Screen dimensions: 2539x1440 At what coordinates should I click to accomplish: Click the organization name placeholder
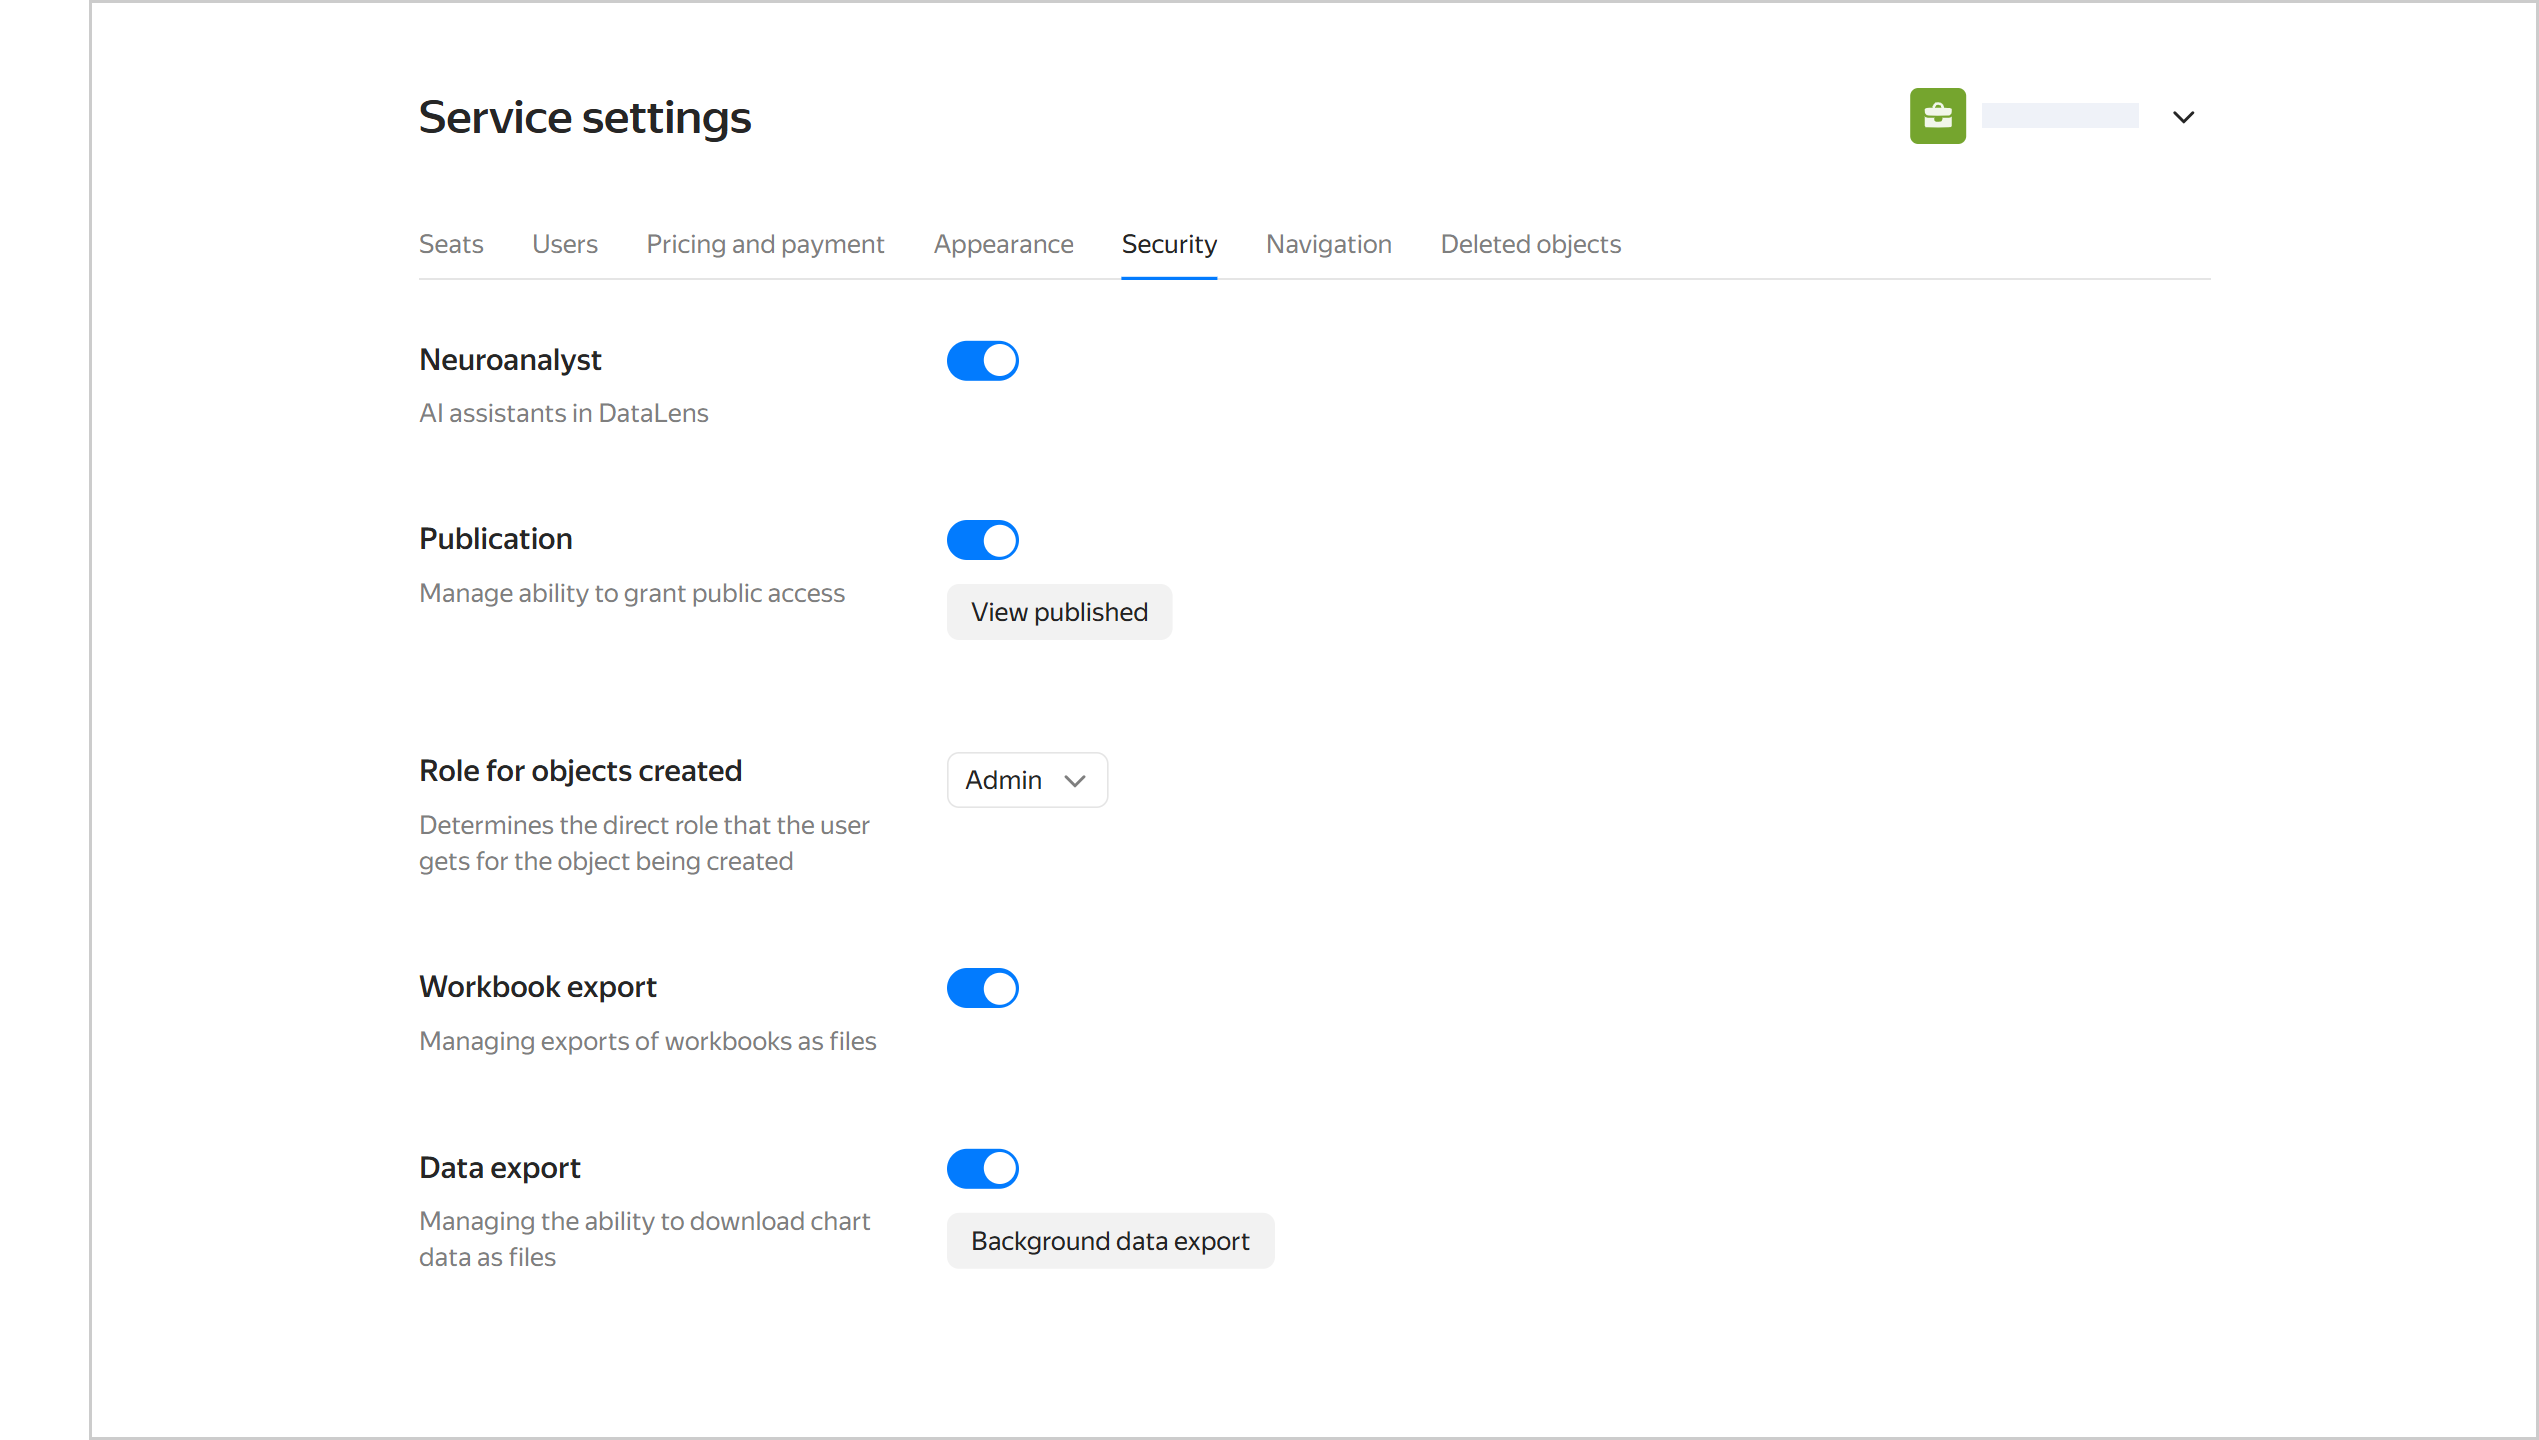2060,116
